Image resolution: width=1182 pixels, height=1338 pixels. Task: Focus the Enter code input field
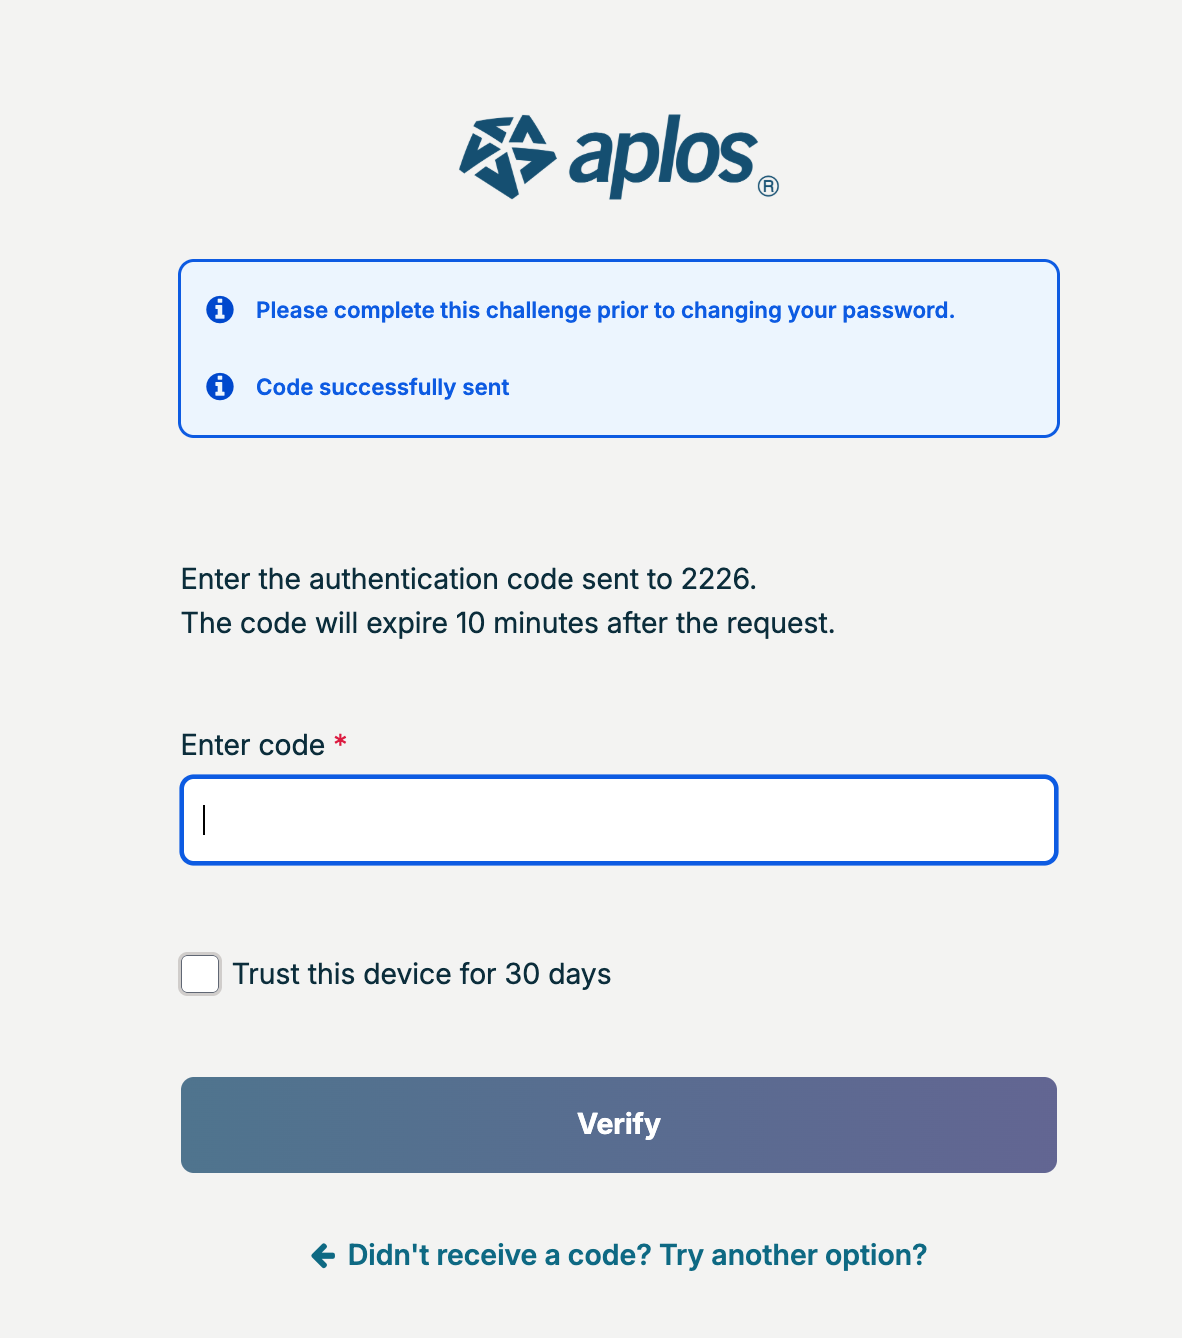[619, 820]
